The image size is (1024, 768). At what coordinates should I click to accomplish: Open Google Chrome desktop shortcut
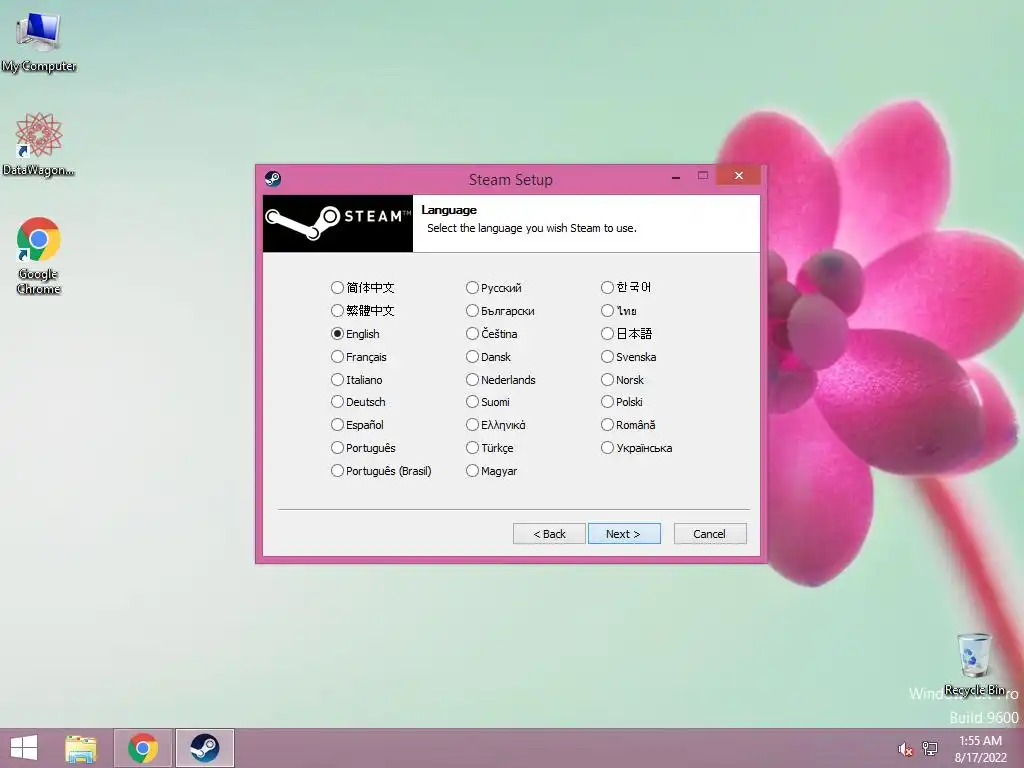click(39, 255)
